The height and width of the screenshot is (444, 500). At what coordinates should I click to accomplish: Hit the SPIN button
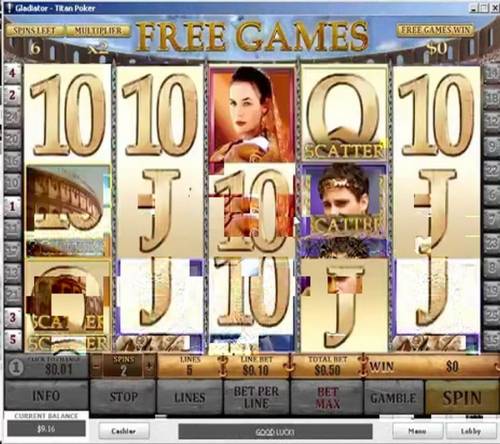(462, 398)
